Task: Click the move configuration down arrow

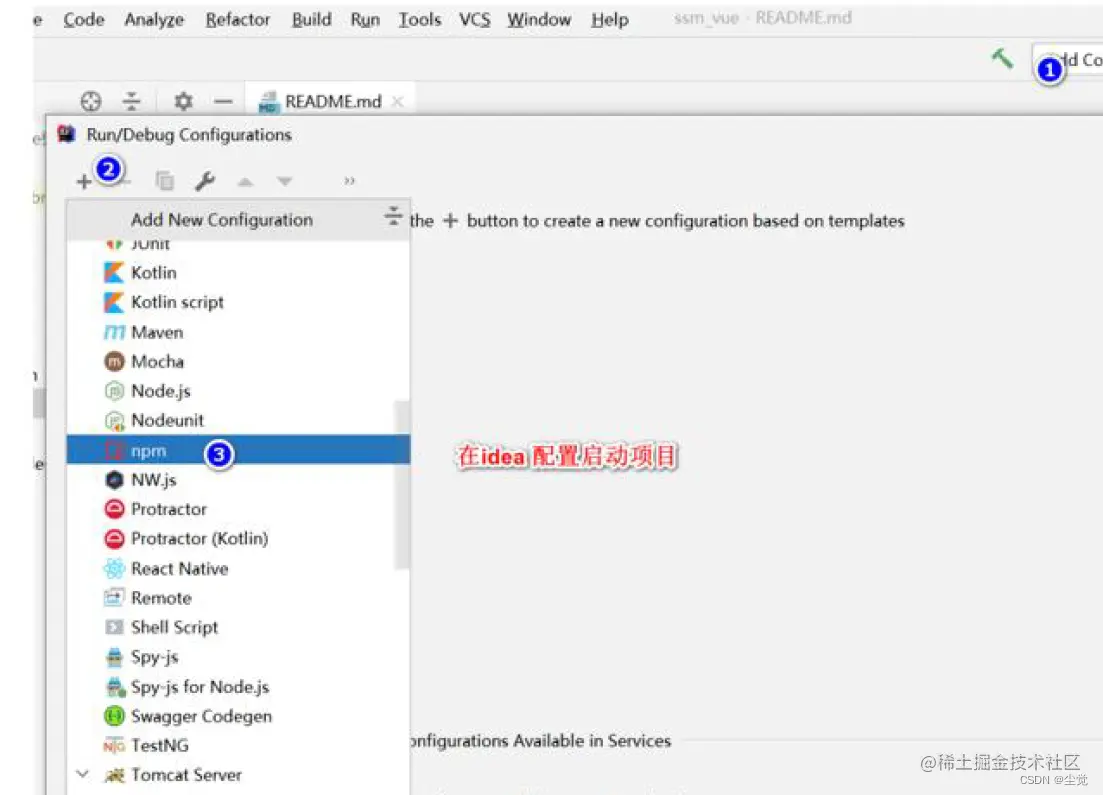Action: pos(284,182)
